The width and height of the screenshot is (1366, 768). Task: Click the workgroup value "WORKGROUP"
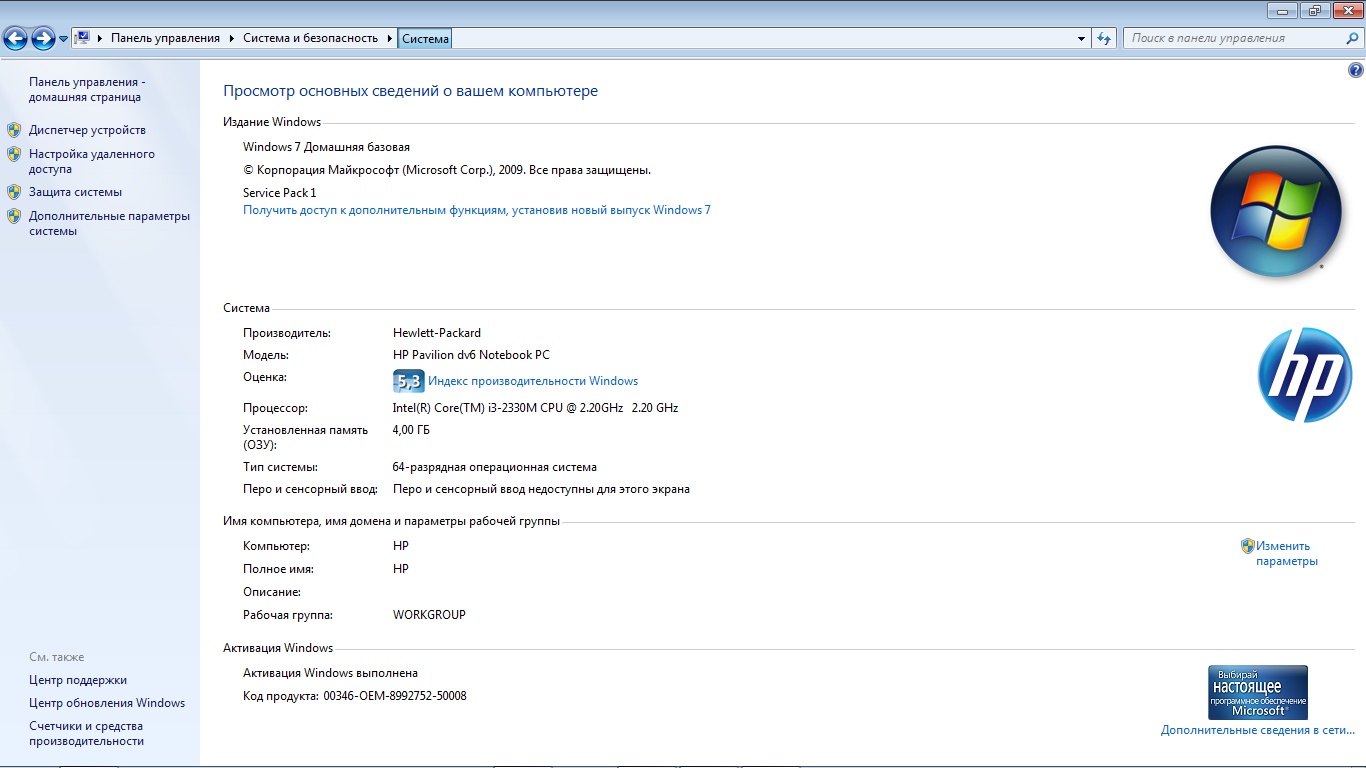click(x=429, y=615)
